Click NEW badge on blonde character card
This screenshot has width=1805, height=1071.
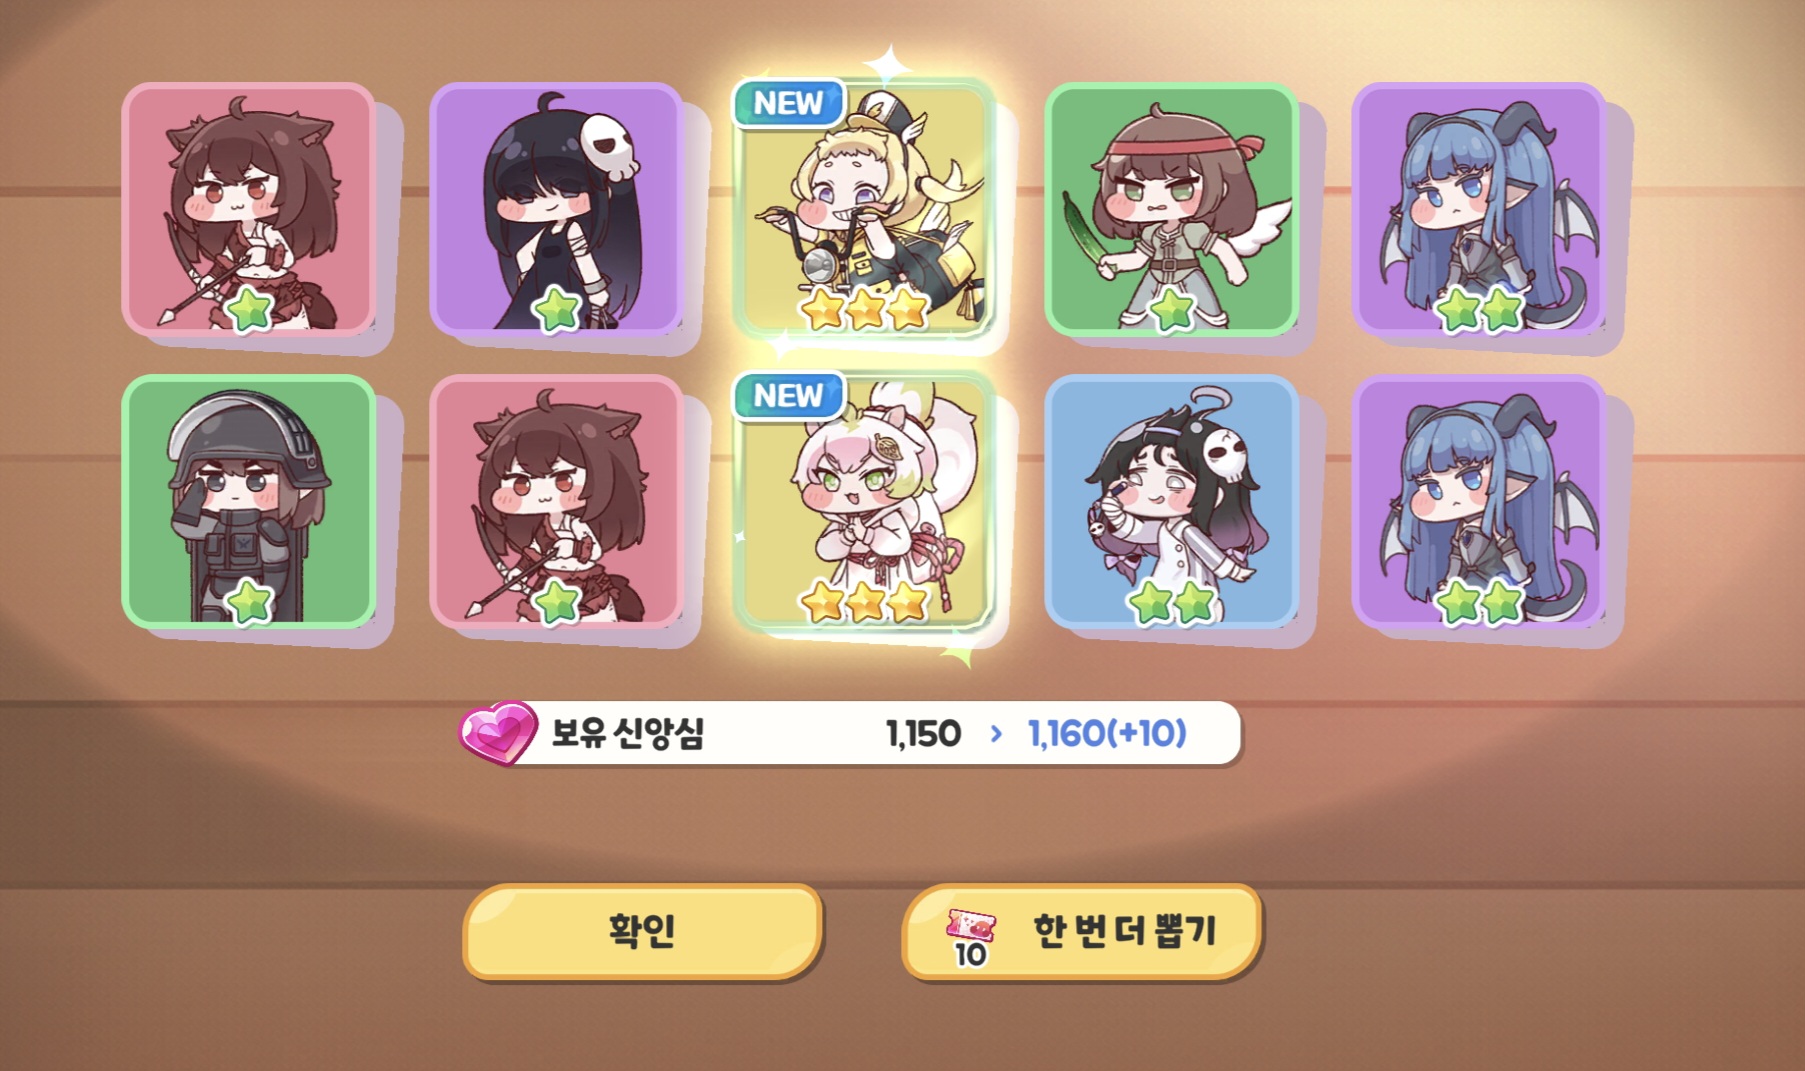[x=789, y=103]
